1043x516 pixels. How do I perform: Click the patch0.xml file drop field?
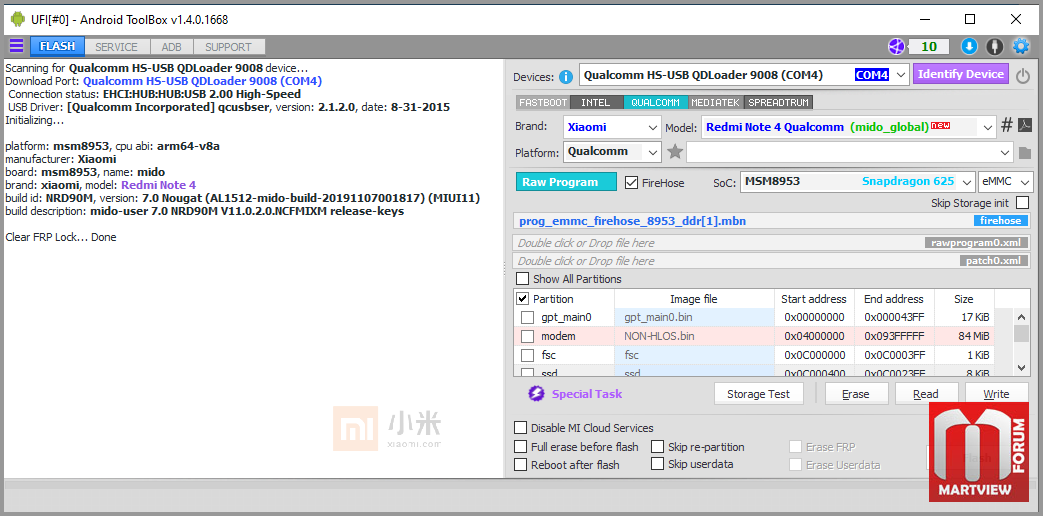[772, 261]
